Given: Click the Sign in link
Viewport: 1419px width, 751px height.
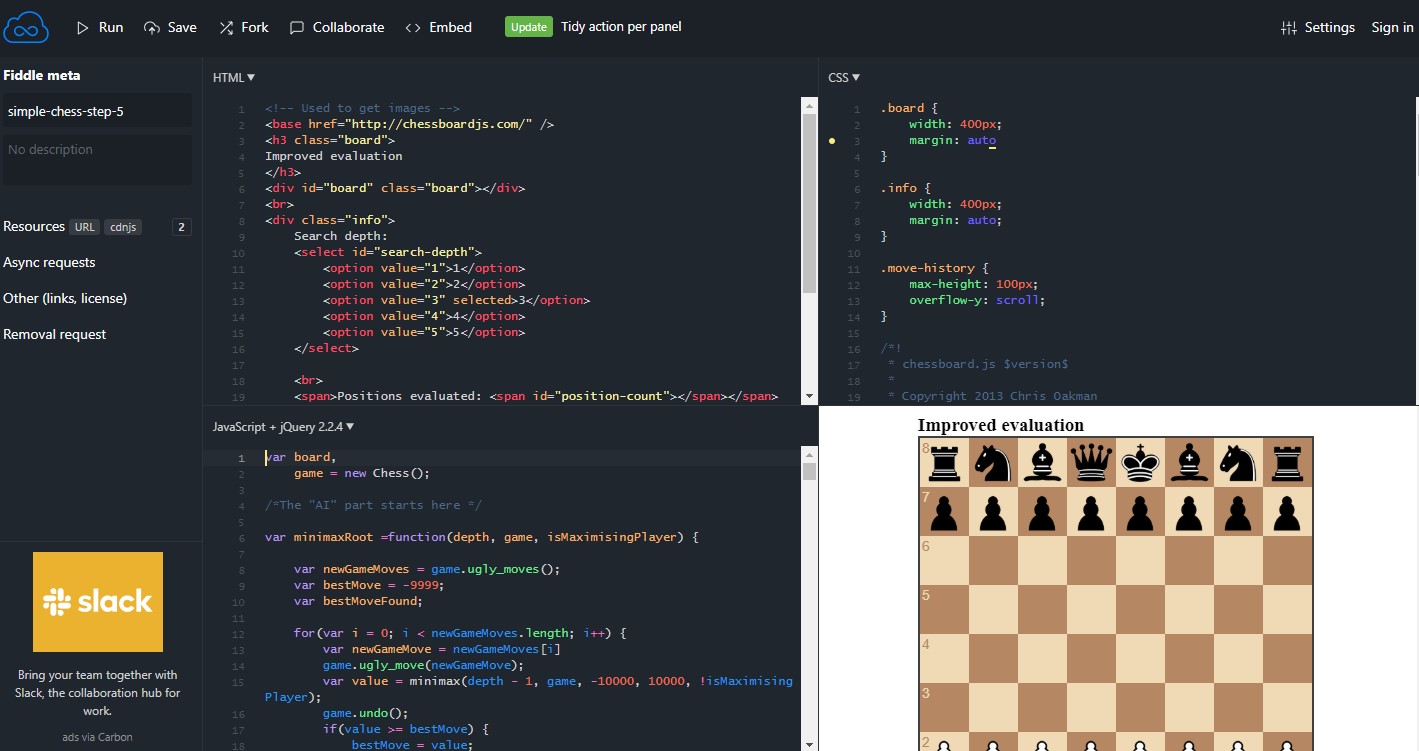Looking at the screenshot, I should tap(1391, 27).
